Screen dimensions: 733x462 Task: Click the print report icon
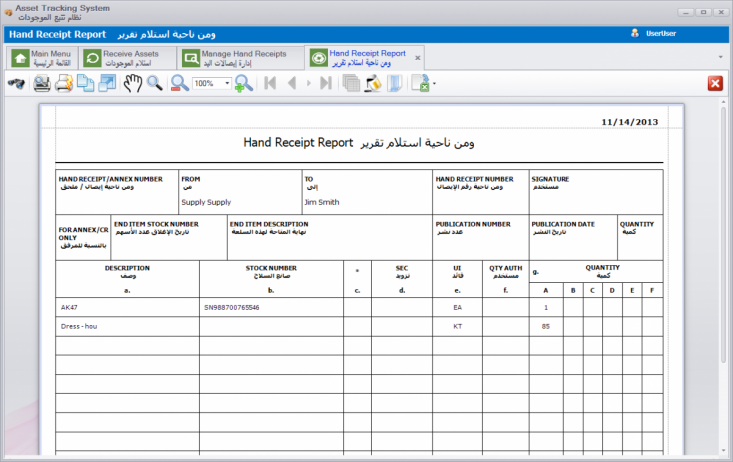(x=42, y=83)
